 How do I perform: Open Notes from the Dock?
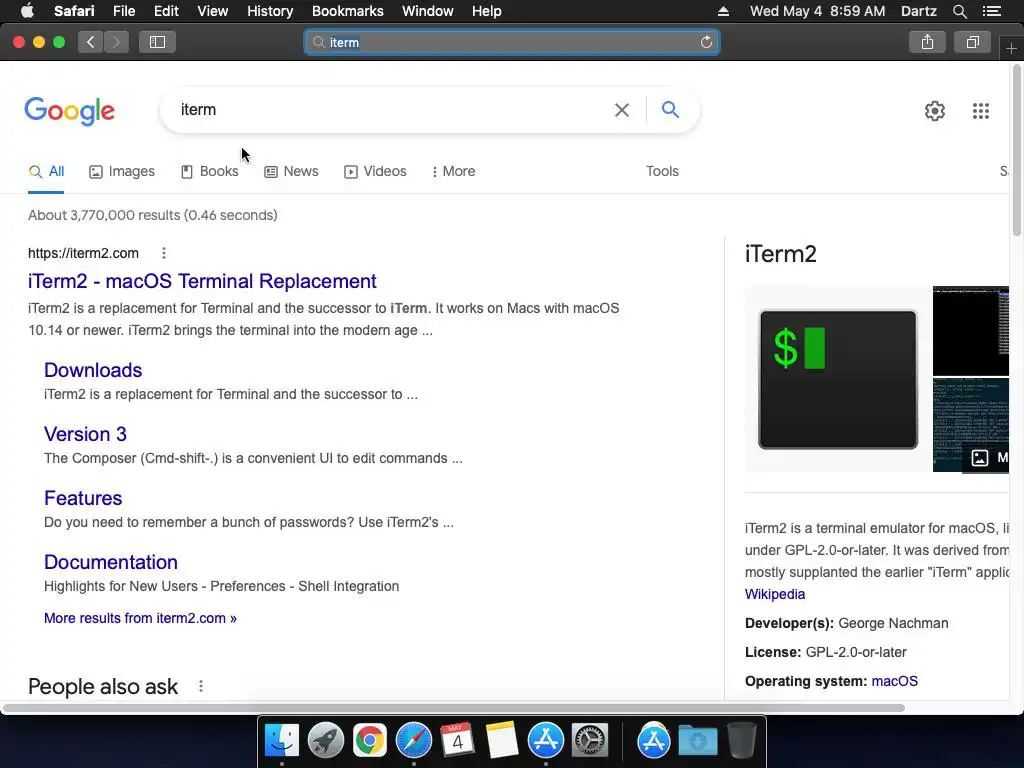point(502,741)
